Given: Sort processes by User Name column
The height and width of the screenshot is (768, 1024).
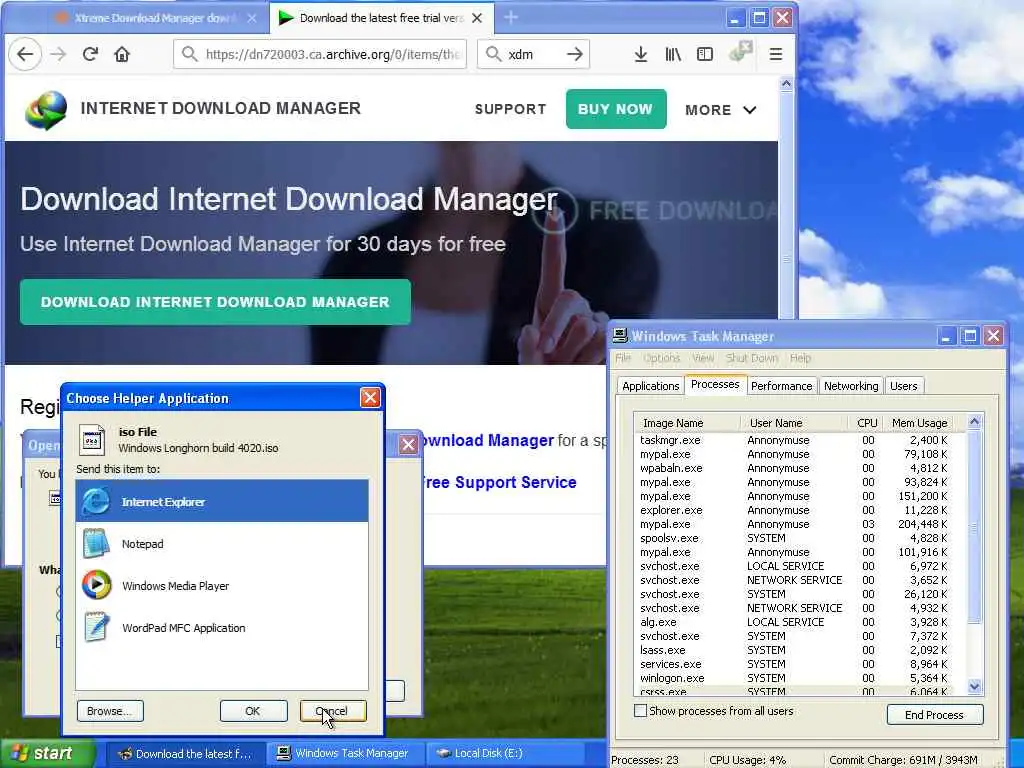Looking at the screenshot, I should (794, 423).
